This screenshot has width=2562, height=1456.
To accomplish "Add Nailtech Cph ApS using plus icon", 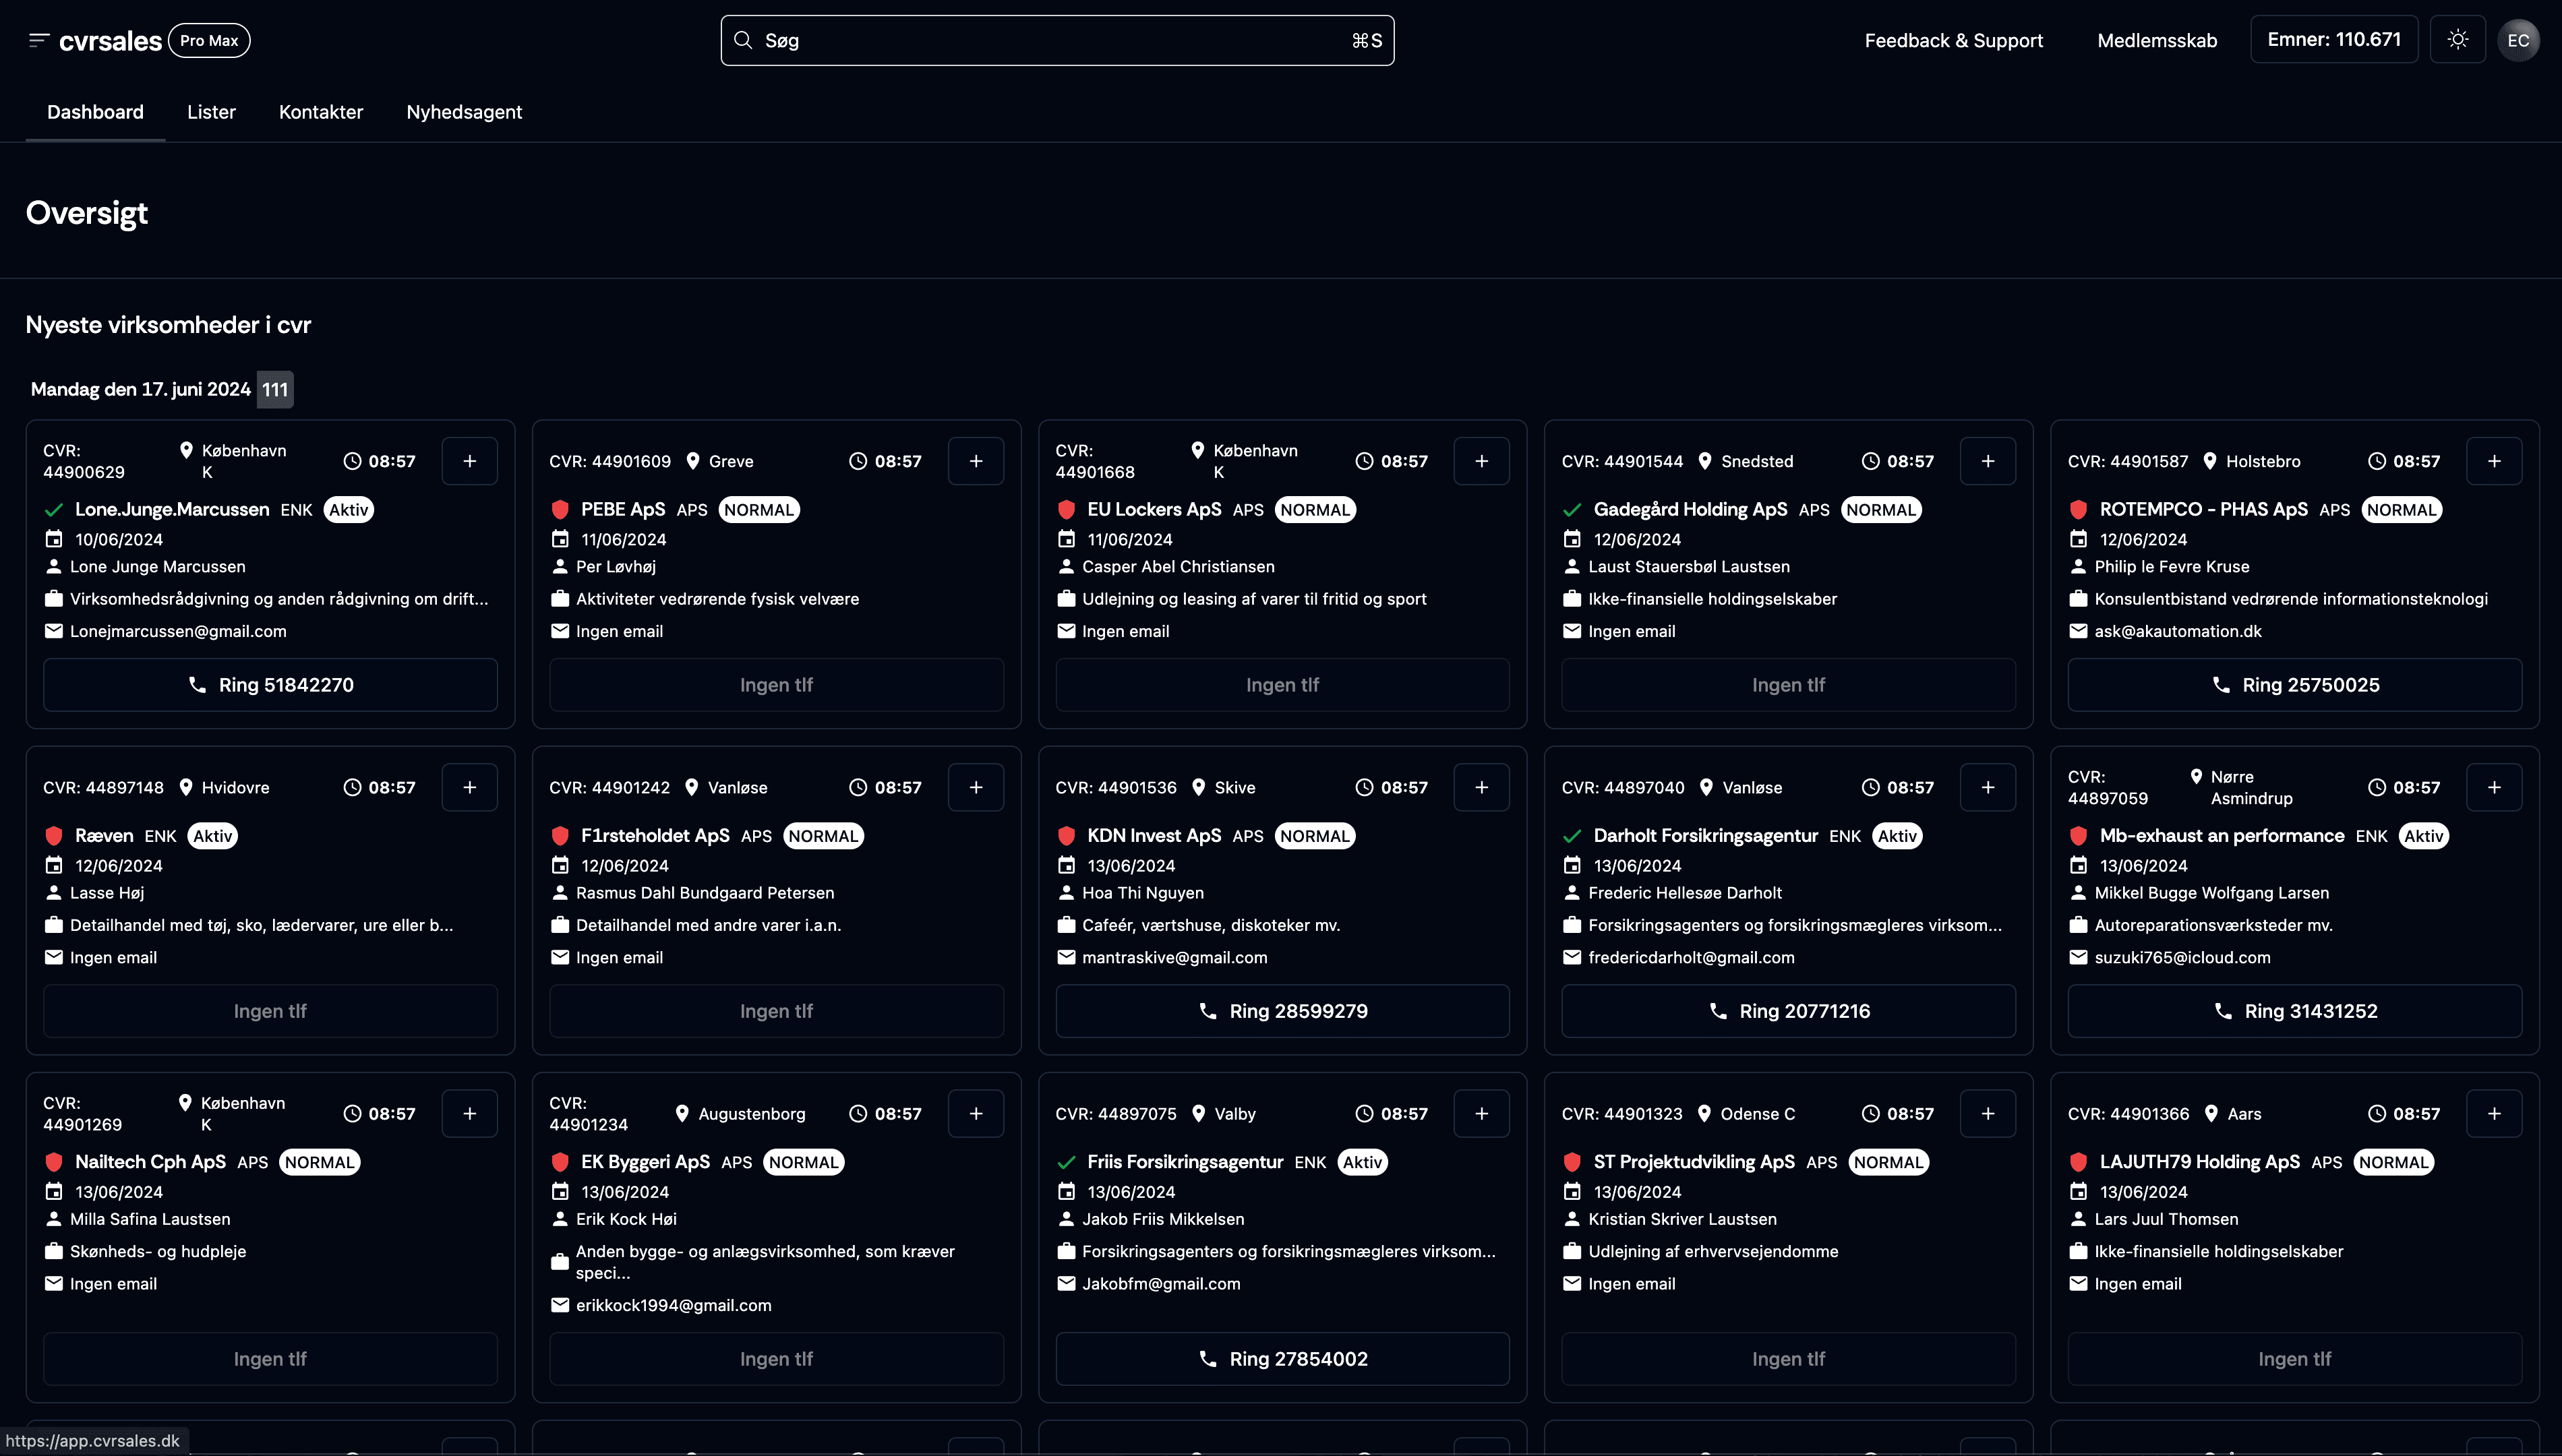I will click(x=469, y=1113).
